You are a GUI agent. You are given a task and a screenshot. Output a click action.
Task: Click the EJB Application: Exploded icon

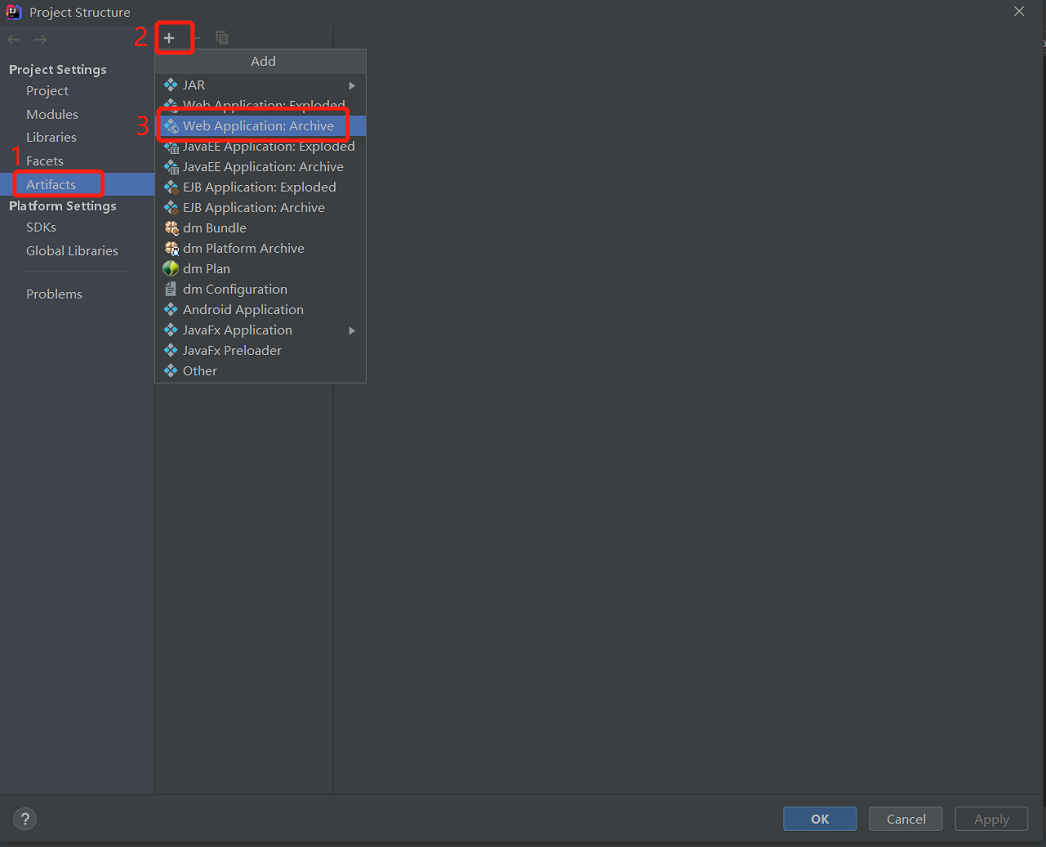[171, 187]
